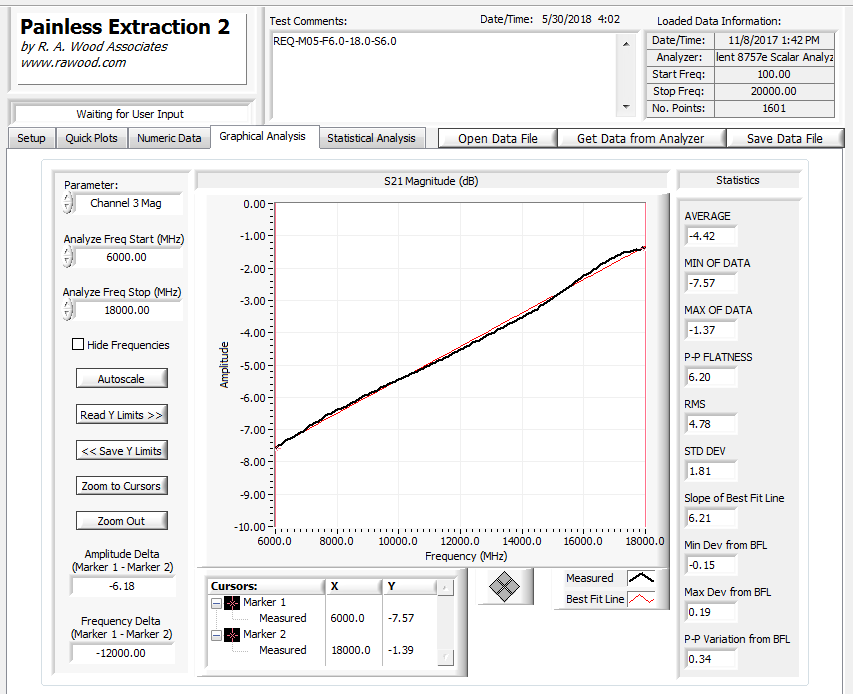The height and width of the screenshot is (694, 853).
Task: Click the Analyze Freq Start value 6000.00
Action: [127, 257]
